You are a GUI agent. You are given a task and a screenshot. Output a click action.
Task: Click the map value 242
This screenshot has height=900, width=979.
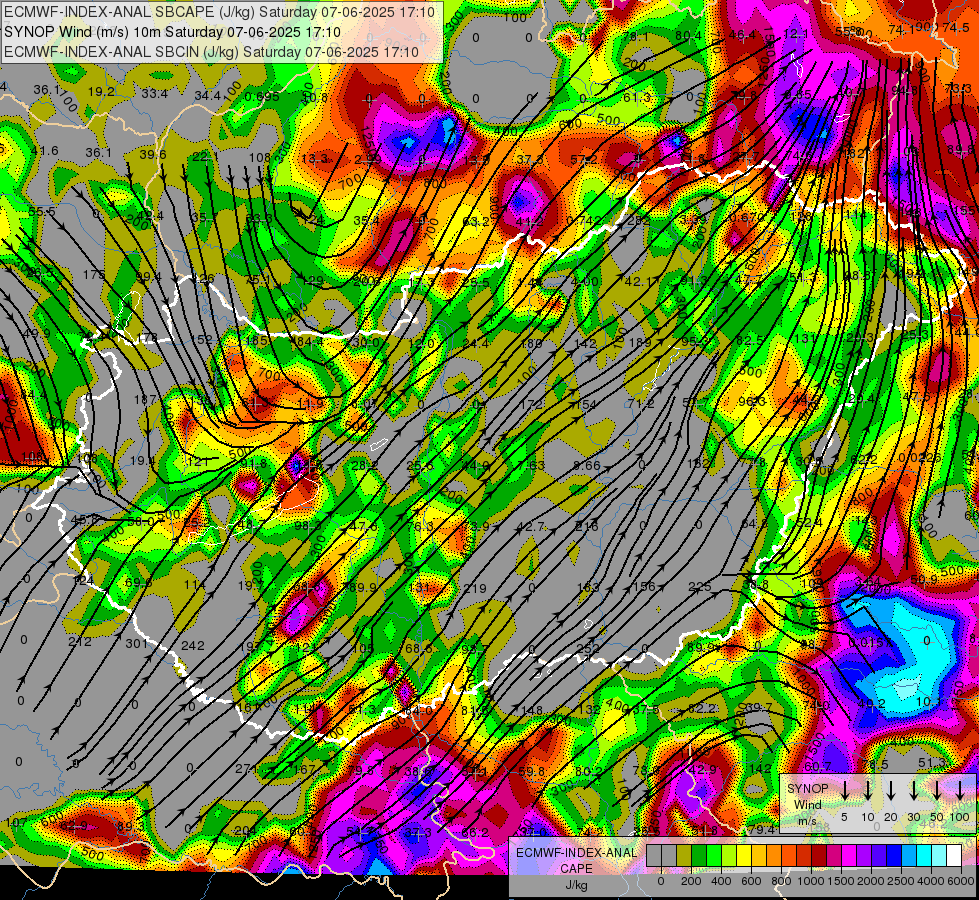[192, 645]
